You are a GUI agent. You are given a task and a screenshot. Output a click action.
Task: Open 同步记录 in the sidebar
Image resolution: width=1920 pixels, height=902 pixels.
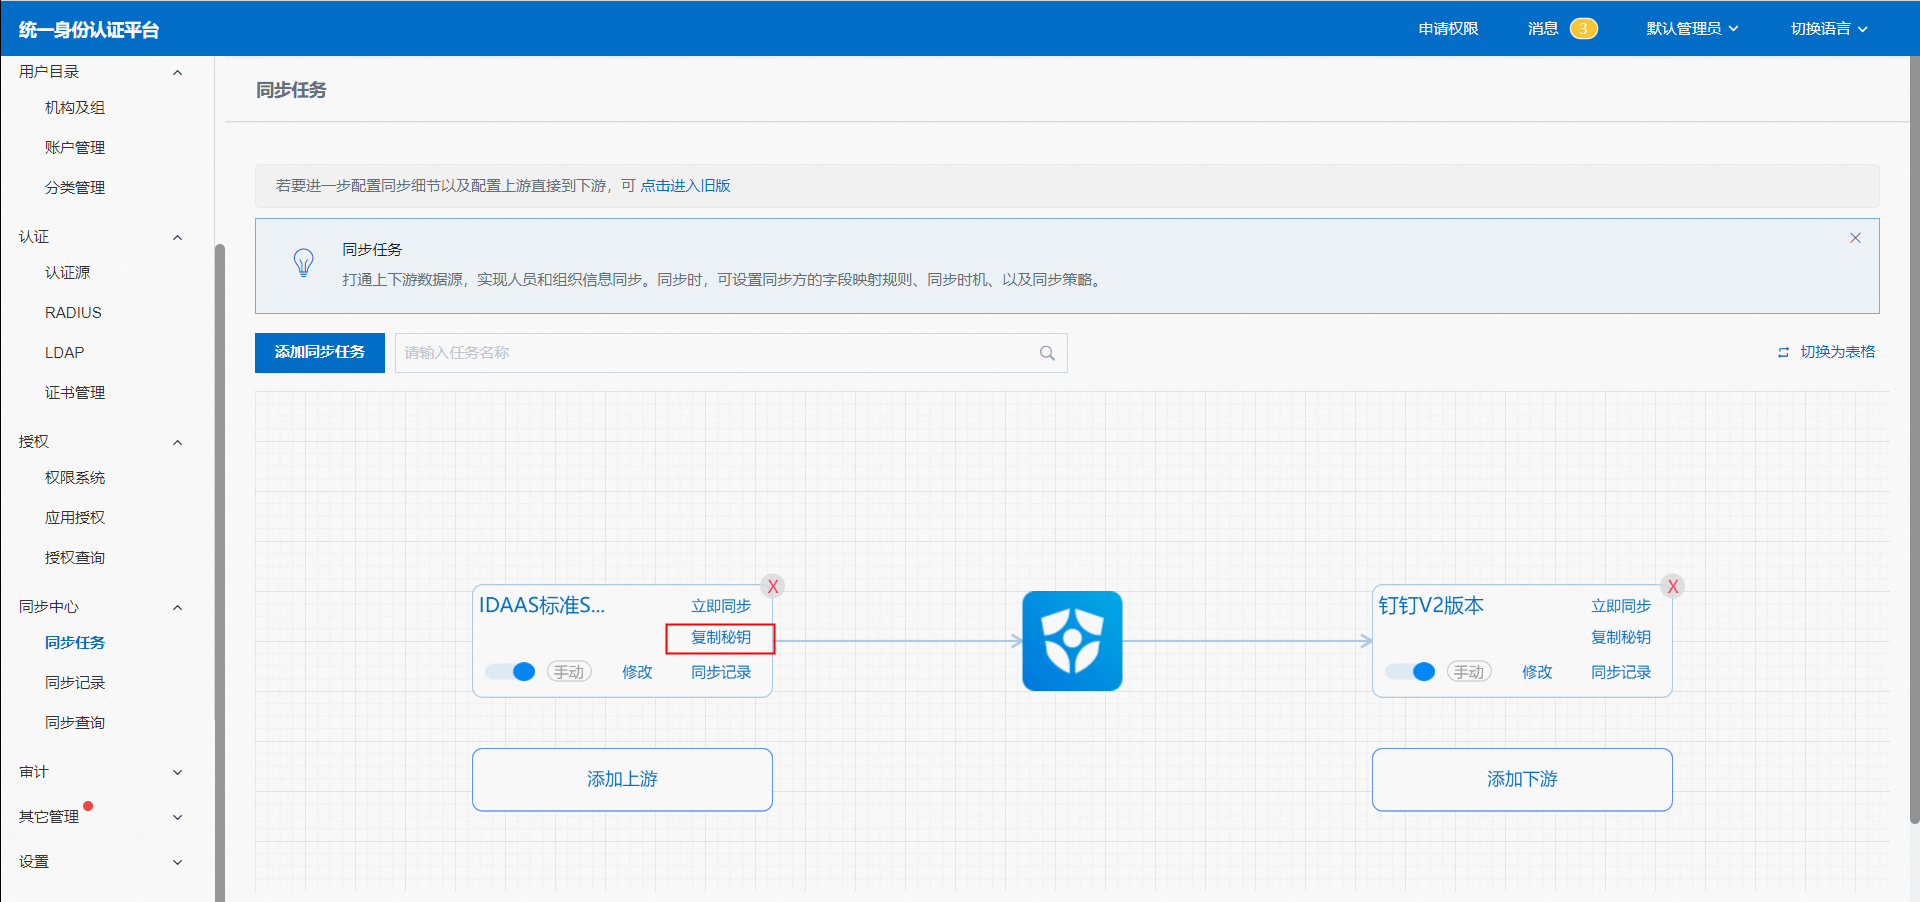(x=75, y=683)
